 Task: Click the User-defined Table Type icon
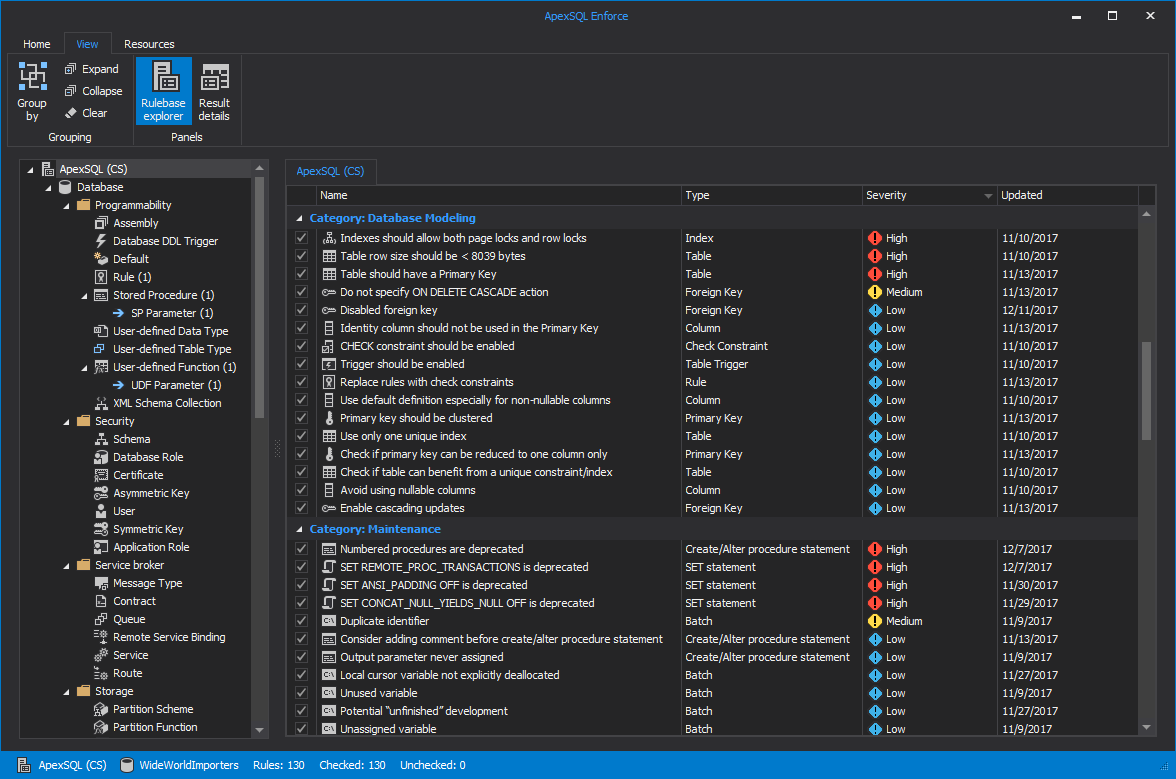(x=100, y=349)
